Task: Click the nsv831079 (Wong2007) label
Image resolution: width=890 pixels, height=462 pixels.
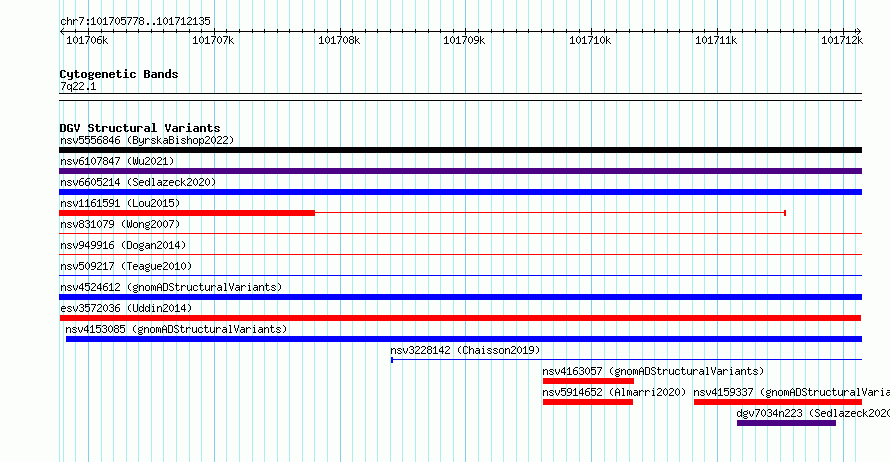Action: (120, 224)
